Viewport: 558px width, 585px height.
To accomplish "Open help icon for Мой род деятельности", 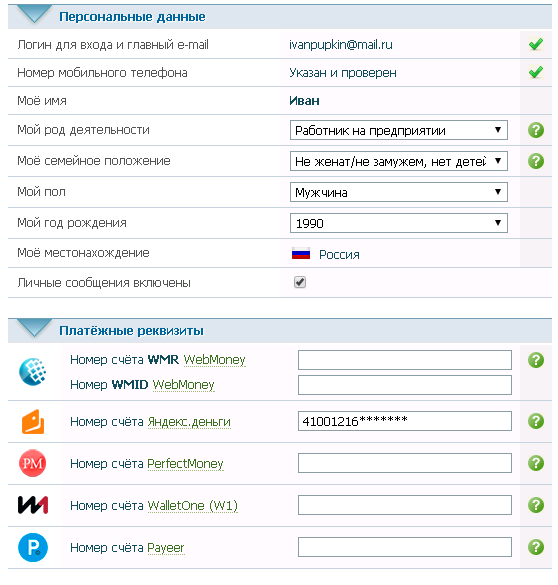I will [536, 130].
